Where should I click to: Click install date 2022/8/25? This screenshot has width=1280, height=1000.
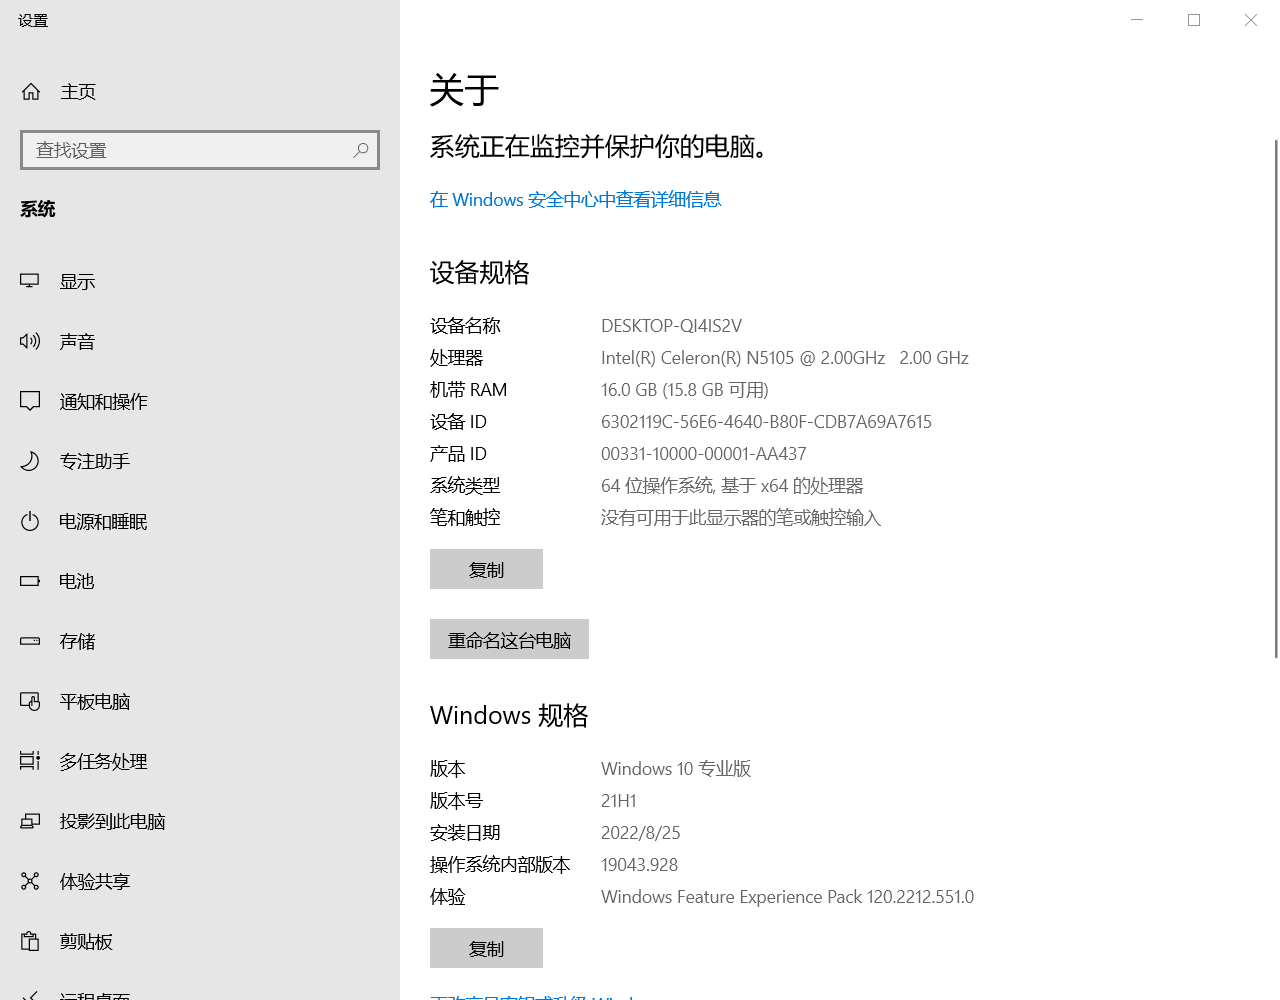point(641,833)
